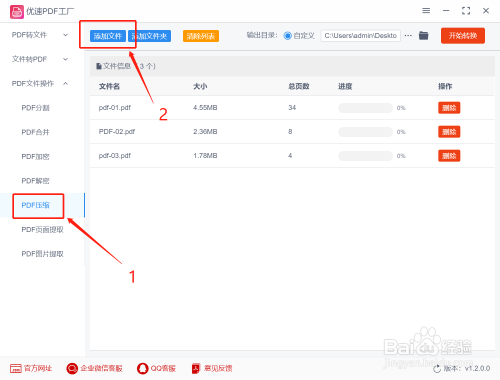
Task: Click the 意见反馈 feedback icon
Action: [196, 368]
